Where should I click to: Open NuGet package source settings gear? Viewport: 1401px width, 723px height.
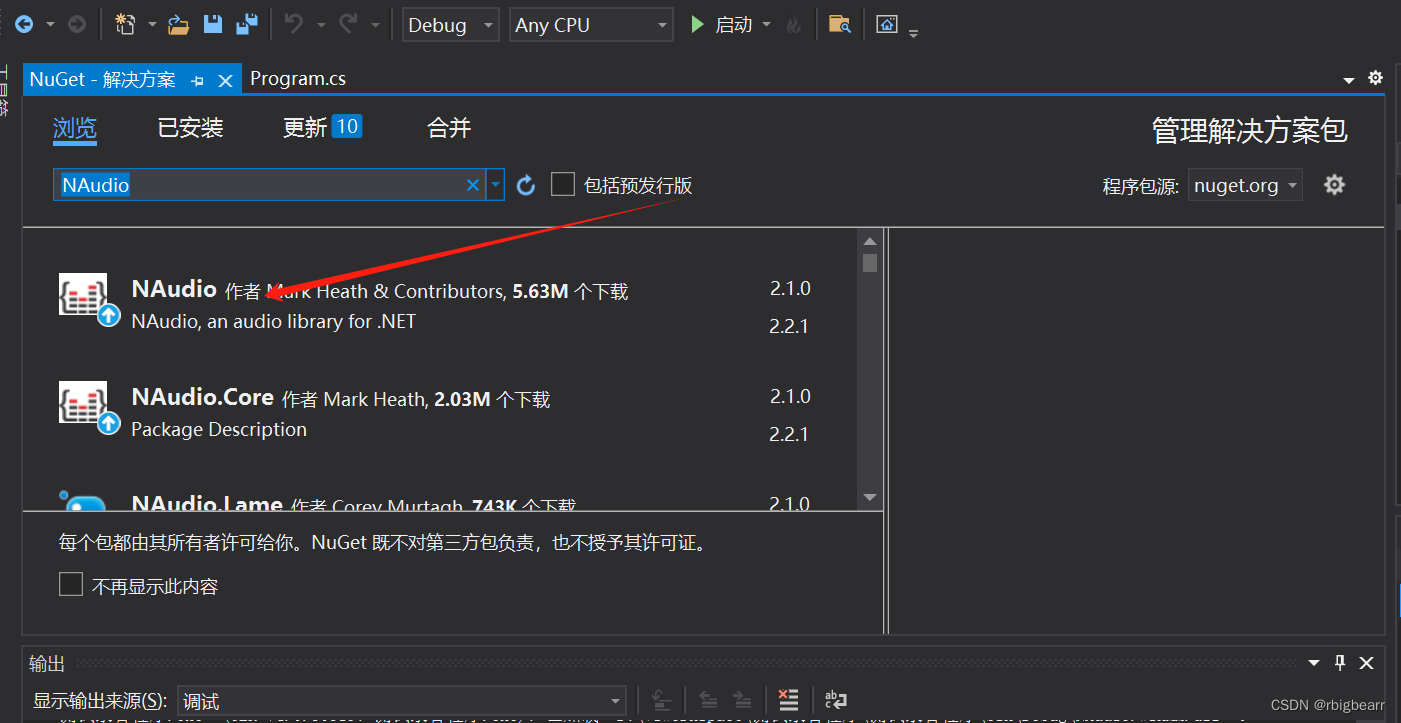[1335, 184]
